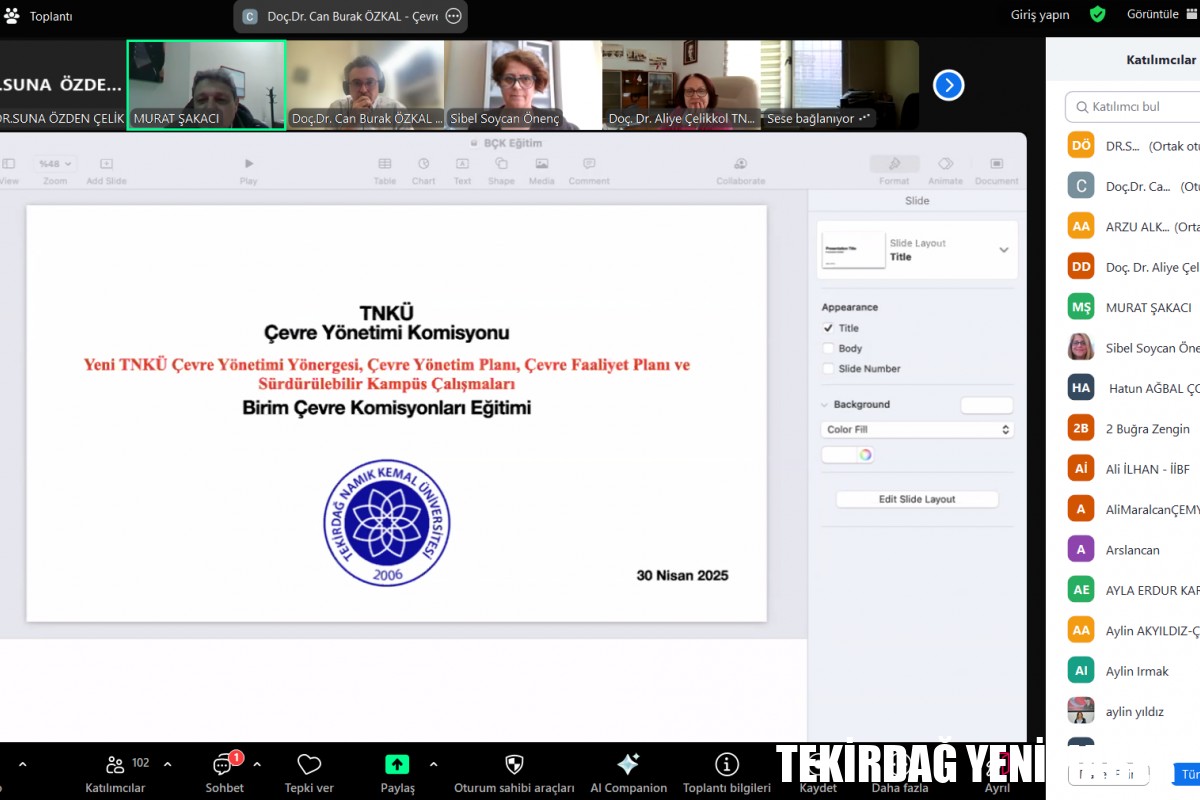Click the Giriş yapın sign-in link
This screenshot has width=1200, height=800.
1040,14
